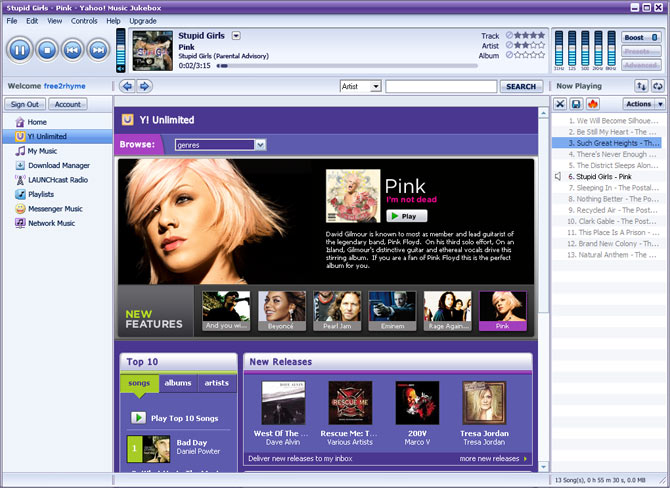Toggle shuffle in Now Playing
The height and width of the screenshot is (488, 670).
[x=640, y=87]
